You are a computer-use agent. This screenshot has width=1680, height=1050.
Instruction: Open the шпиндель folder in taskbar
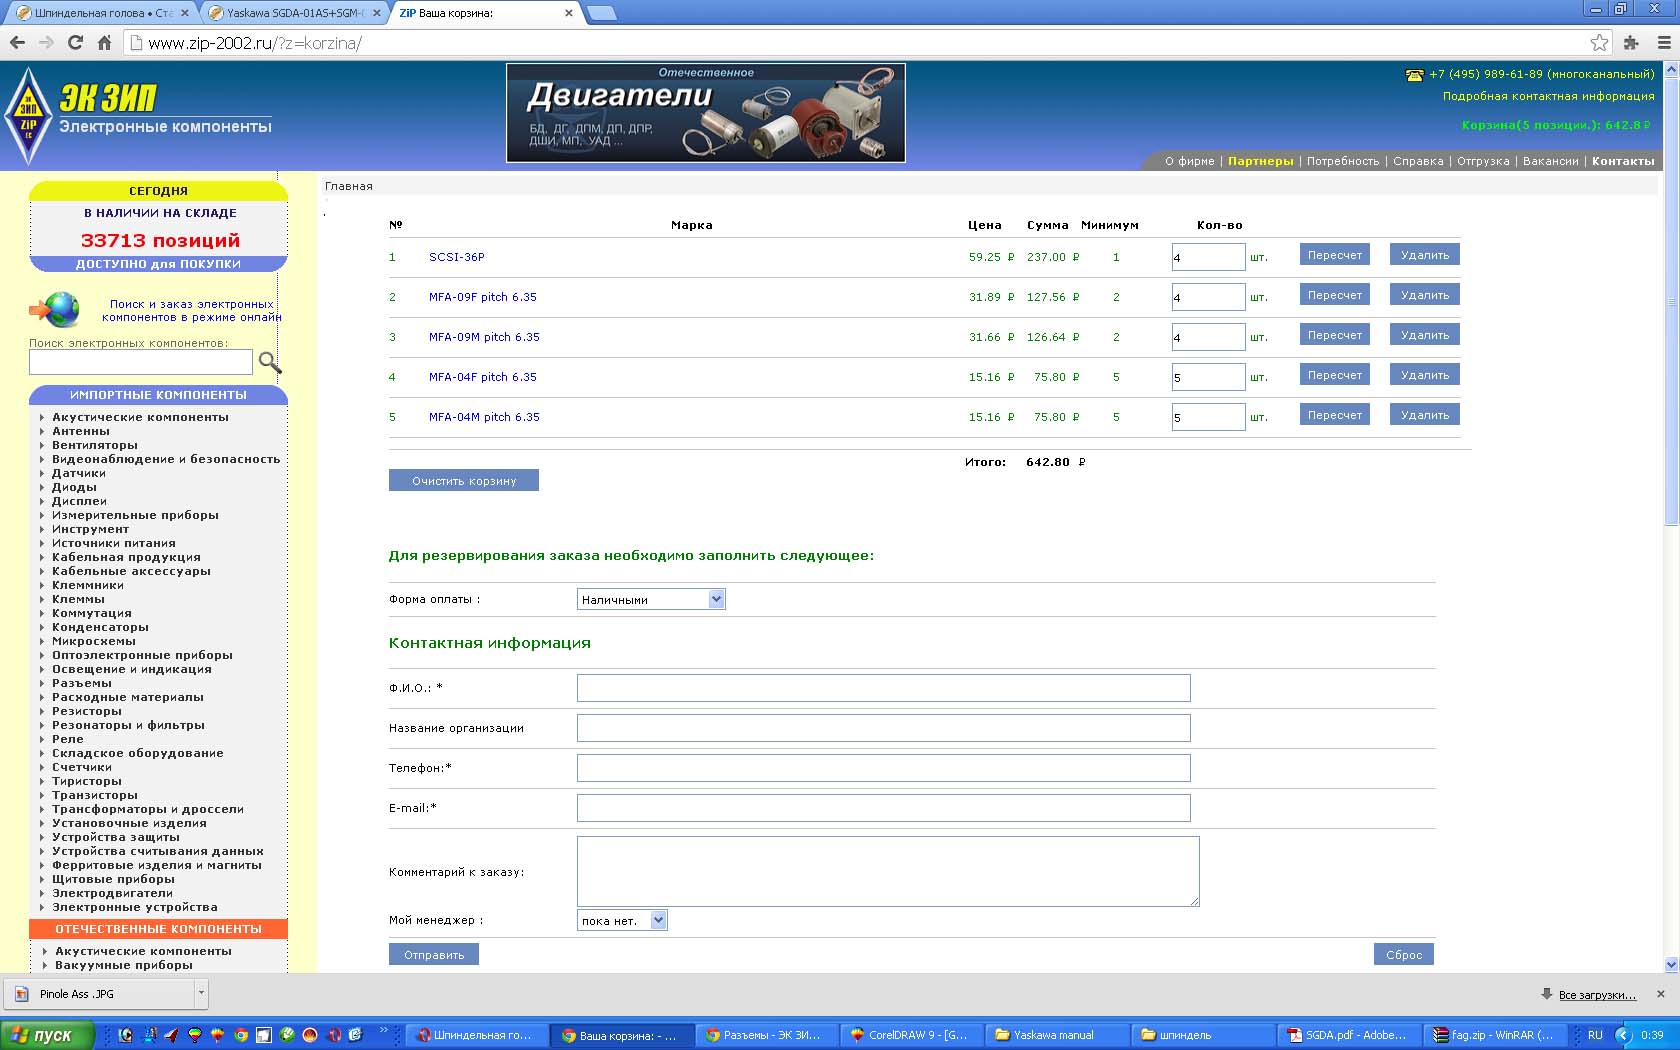pos(1200,1035)
